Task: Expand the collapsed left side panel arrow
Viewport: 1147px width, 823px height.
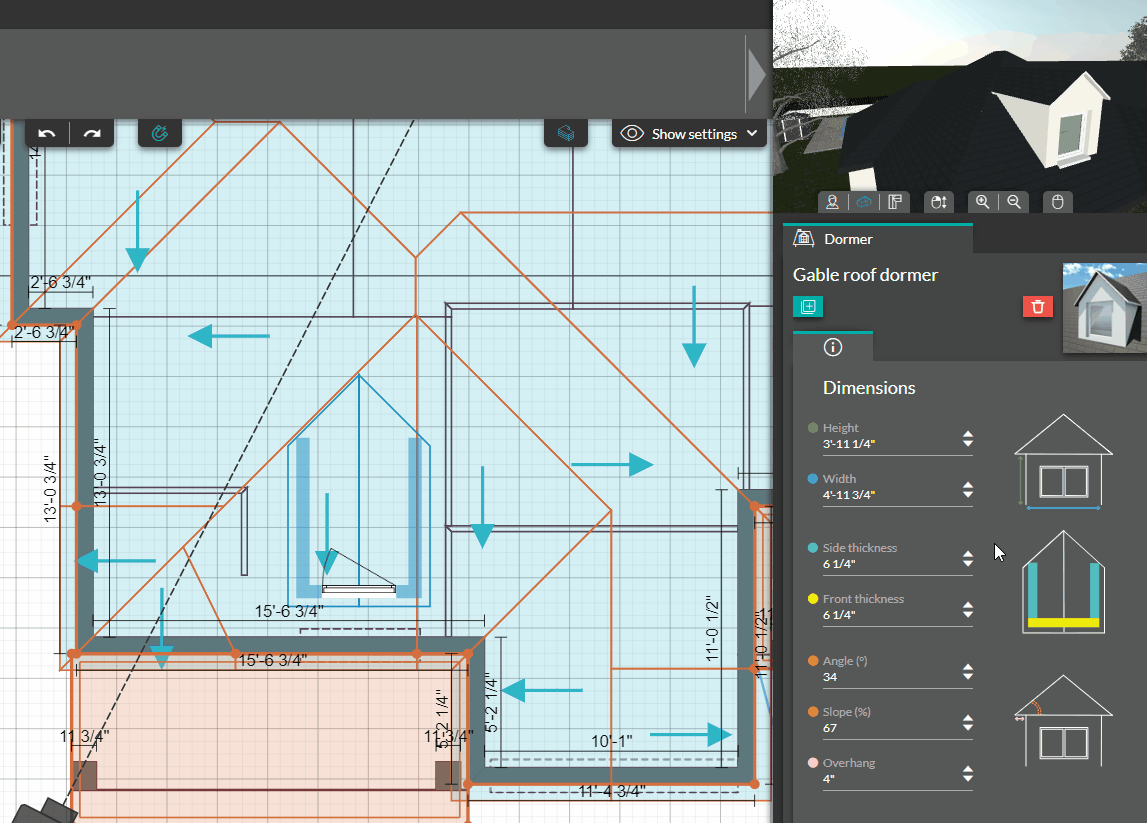Action: pyautogui.click(x=757, y=75)
